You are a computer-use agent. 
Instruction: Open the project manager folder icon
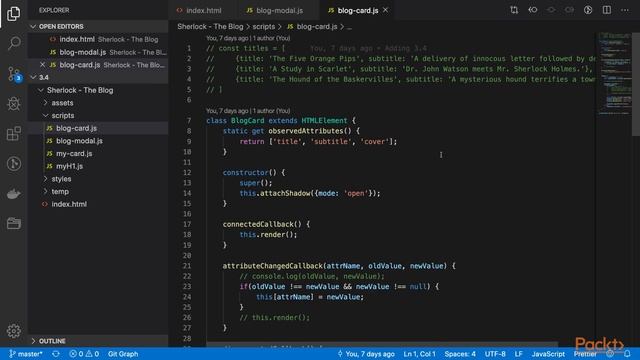[13, 223]
